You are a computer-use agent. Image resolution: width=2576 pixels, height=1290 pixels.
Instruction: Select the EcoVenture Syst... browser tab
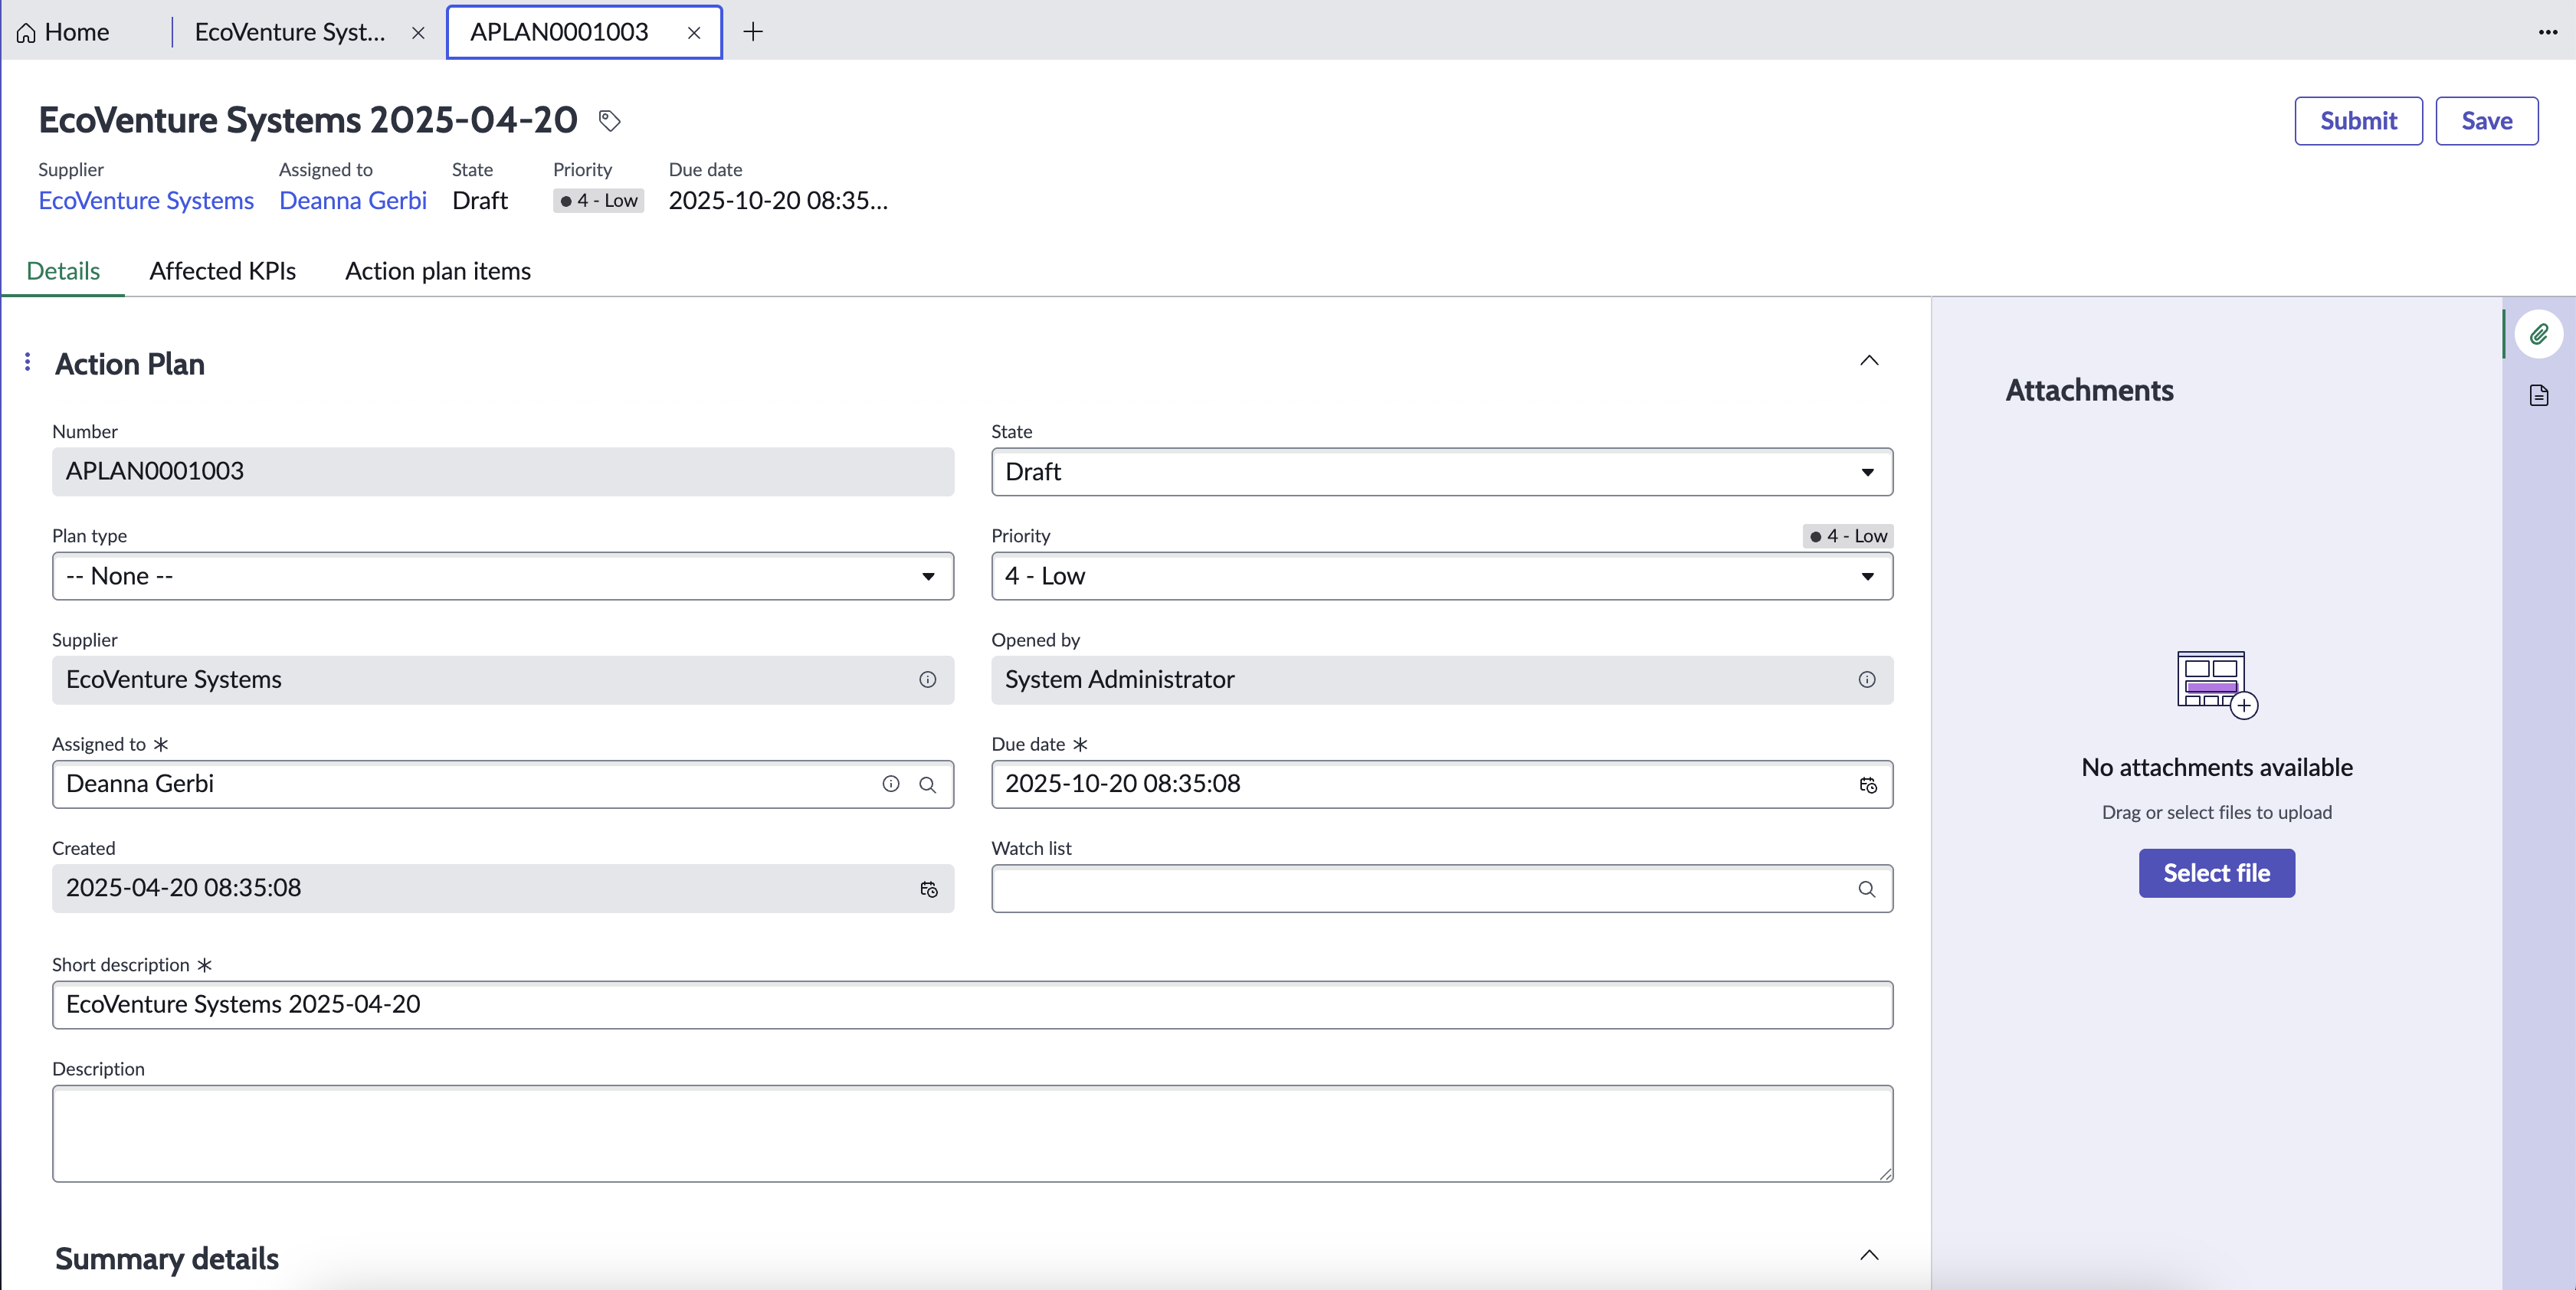click(290, 32)
